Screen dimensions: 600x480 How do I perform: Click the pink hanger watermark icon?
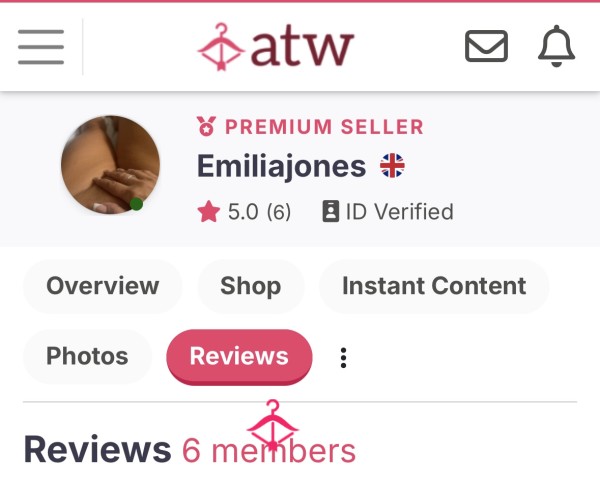(x=272, y=424)
